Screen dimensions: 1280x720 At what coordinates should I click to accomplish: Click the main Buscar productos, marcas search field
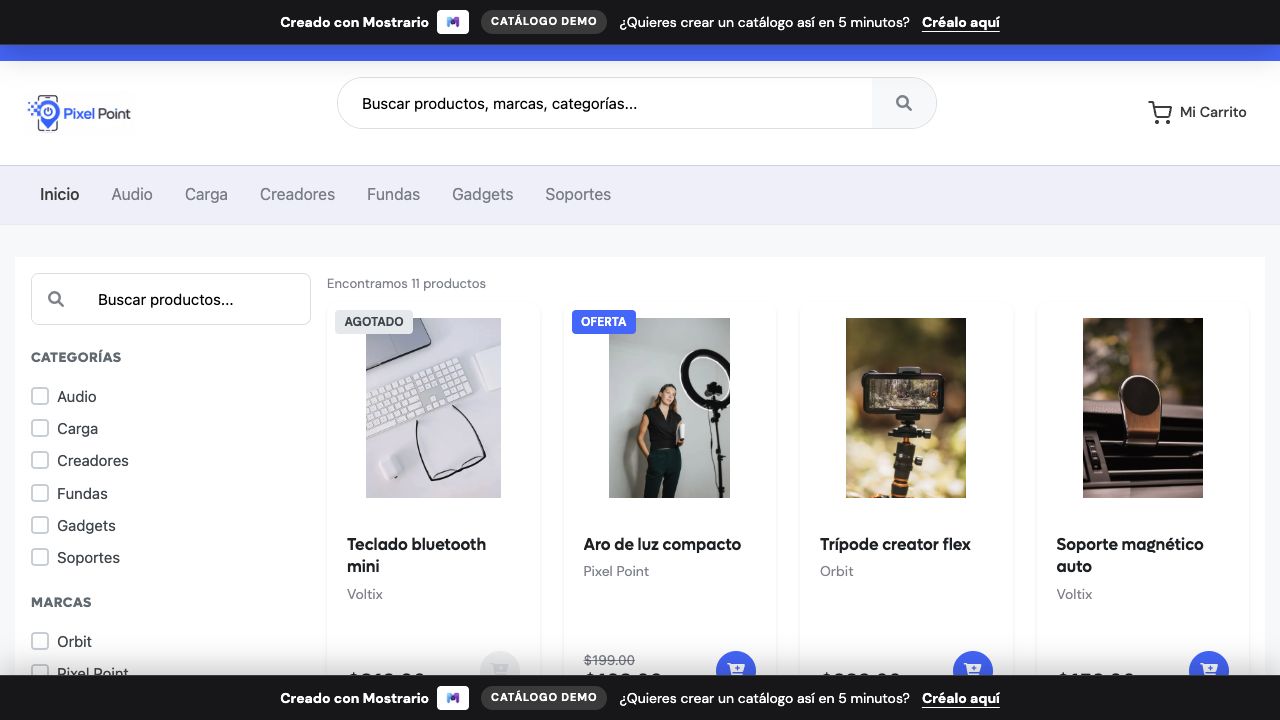point(605,103)
